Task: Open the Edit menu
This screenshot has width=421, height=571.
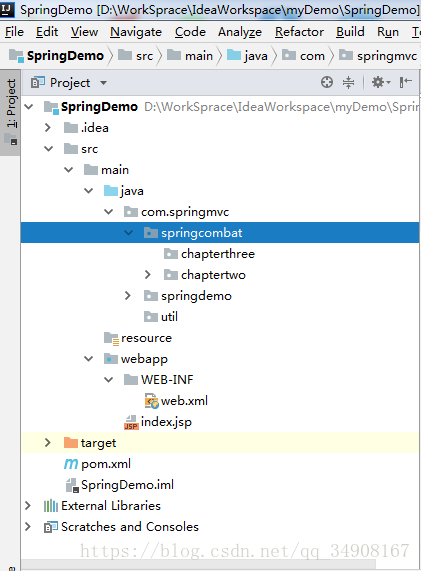Action: click(x=47, y=32)
